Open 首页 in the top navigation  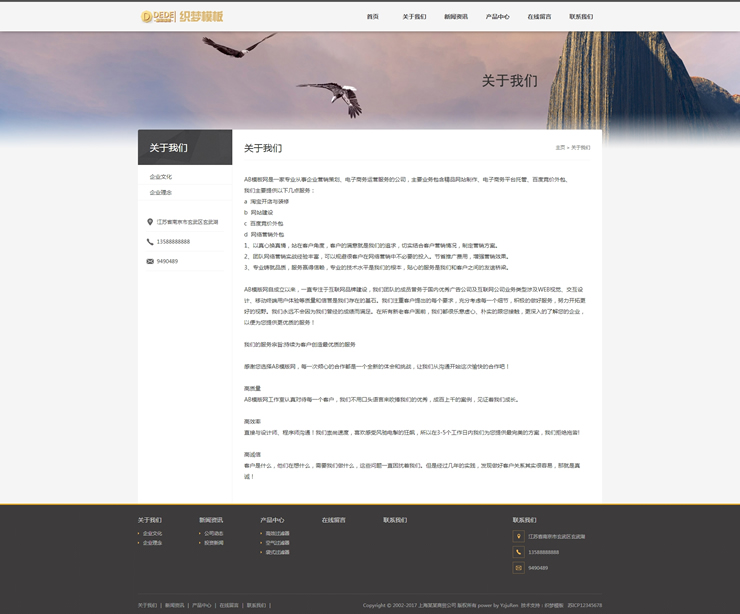click(373, 17)
